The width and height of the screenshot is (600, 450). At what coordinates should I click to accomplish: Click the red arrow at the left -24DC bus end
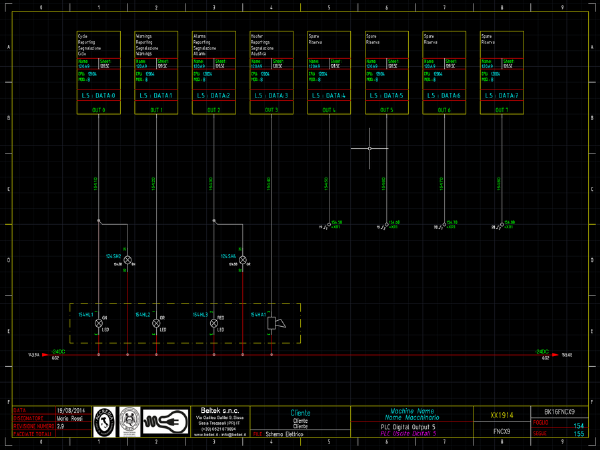(x=45, y=355)
